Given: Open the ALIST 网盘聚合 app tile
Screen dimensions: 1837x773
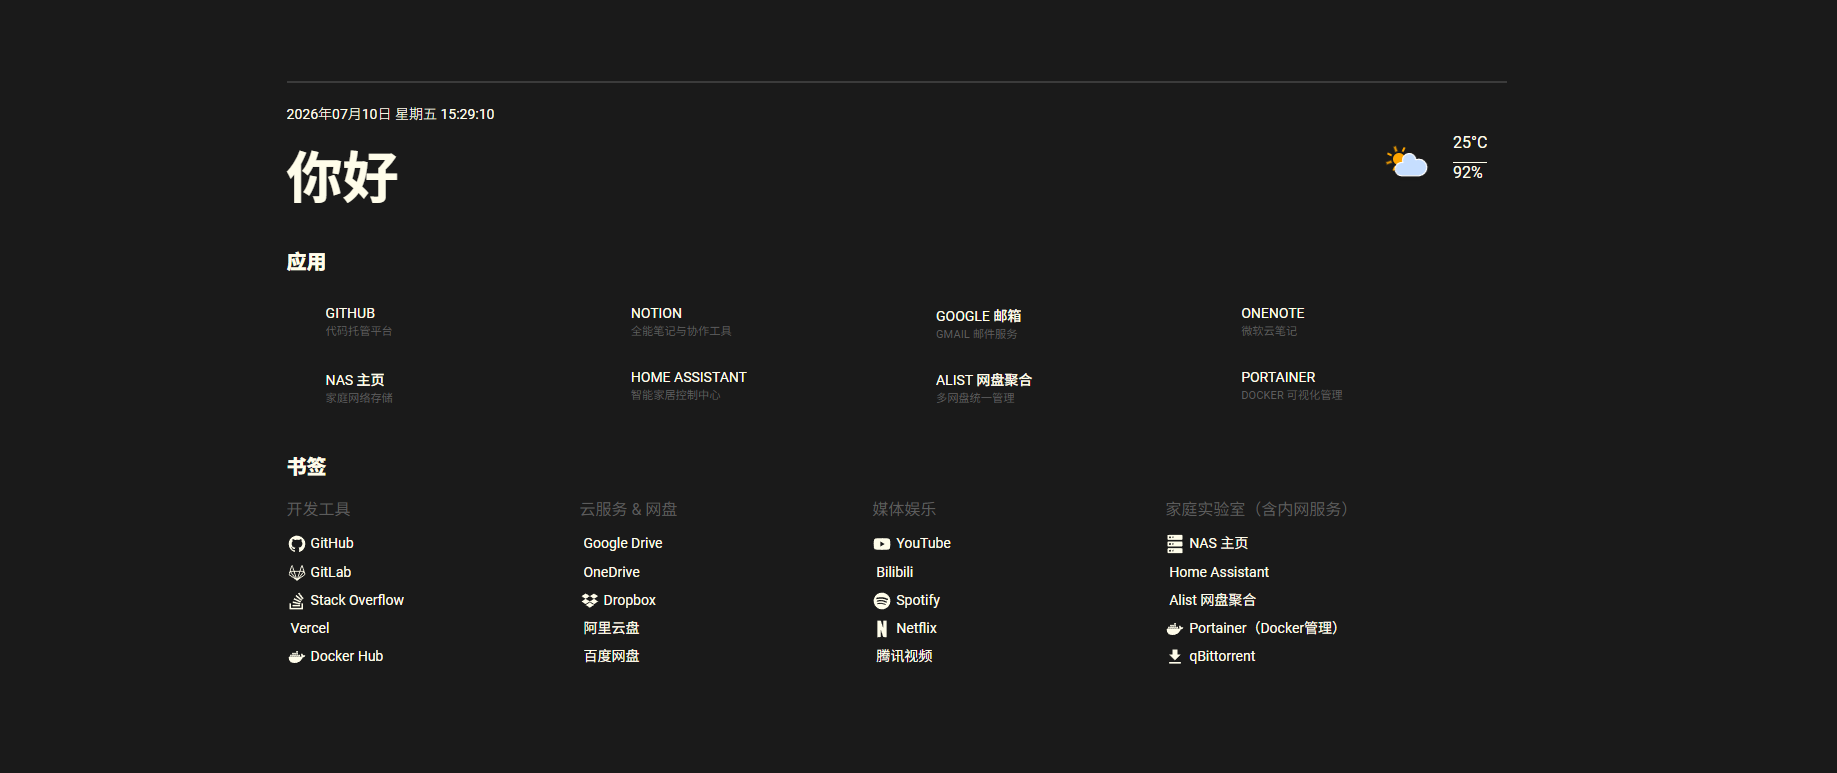Looking at the screenshot, I should tap(984, 388).
